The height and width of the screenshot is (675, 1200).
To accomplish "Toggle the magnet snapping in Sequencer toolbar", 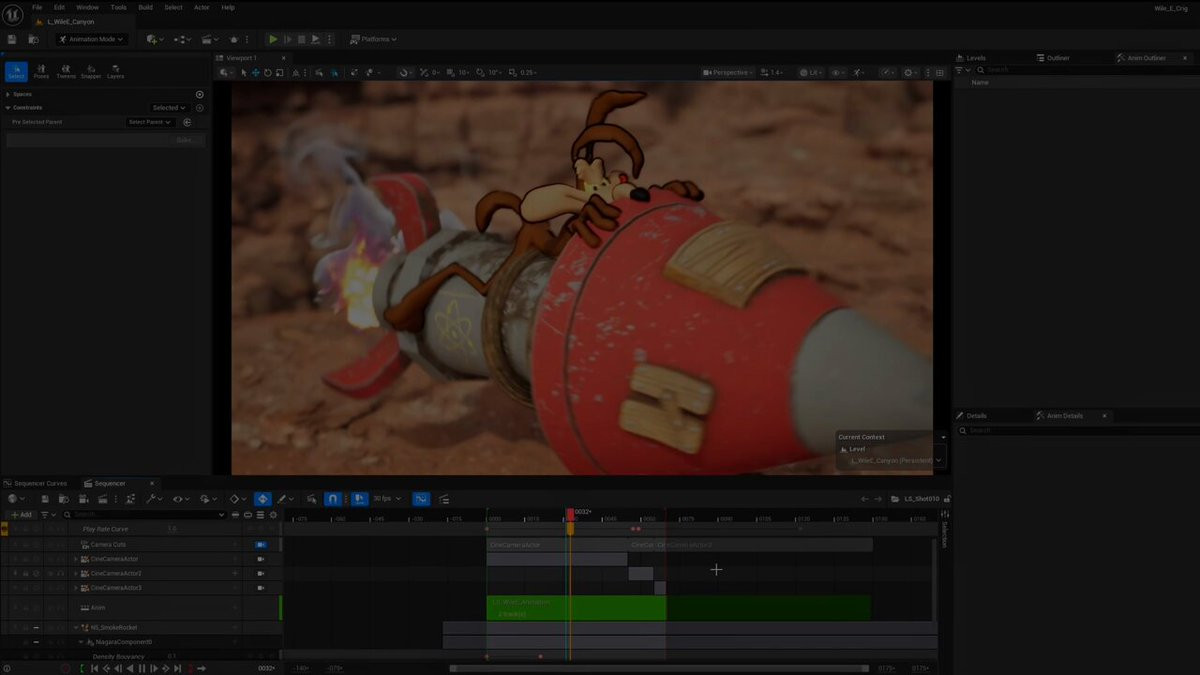I will click(334, 498).
